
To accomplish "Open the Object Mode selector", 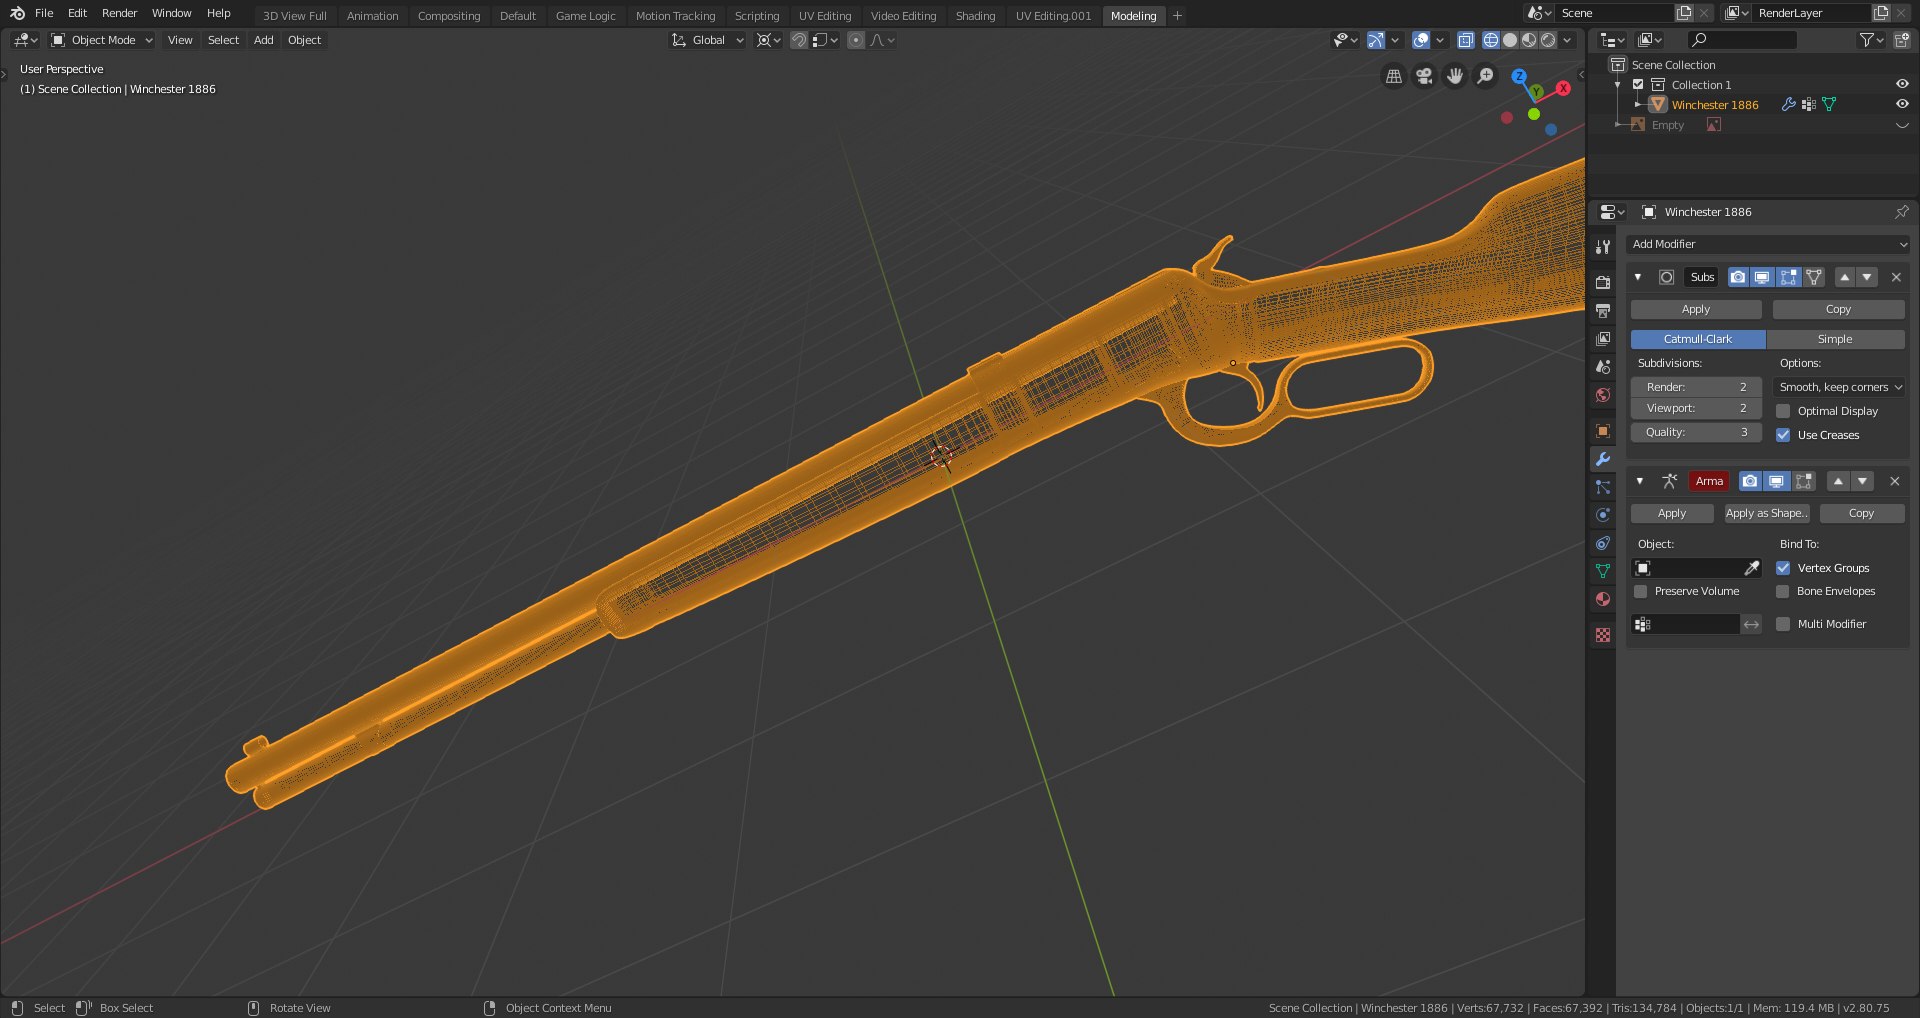I will (102, 40).
